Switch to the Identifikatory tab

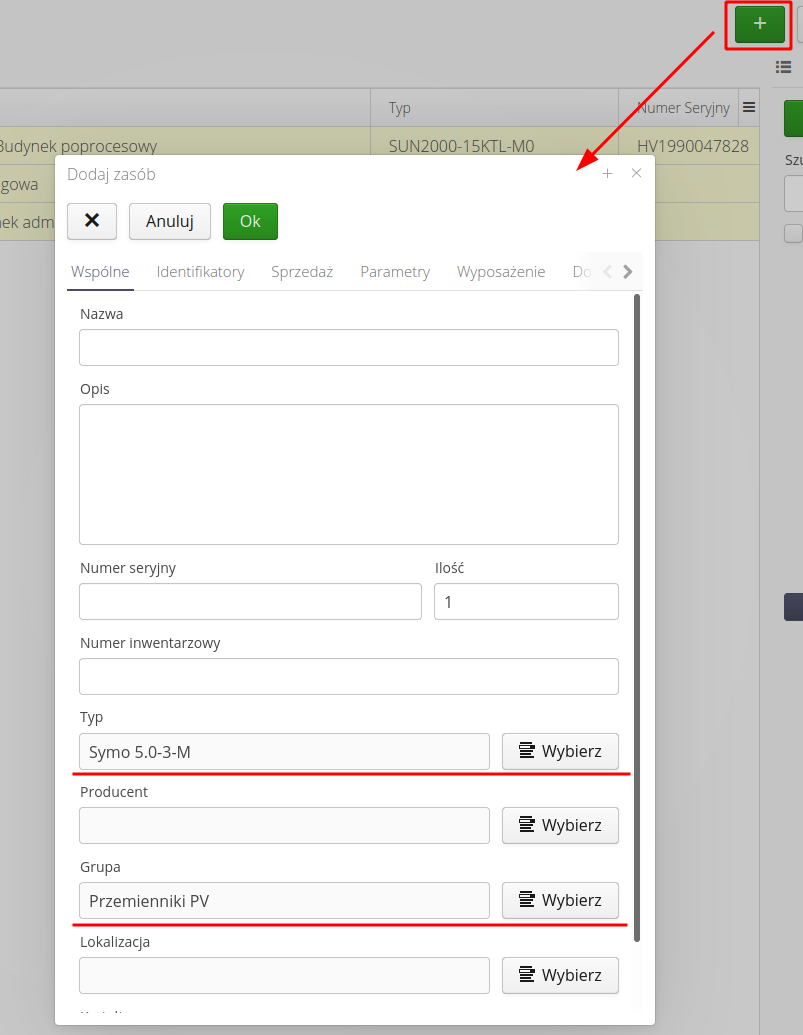click(x=200, y=272)
